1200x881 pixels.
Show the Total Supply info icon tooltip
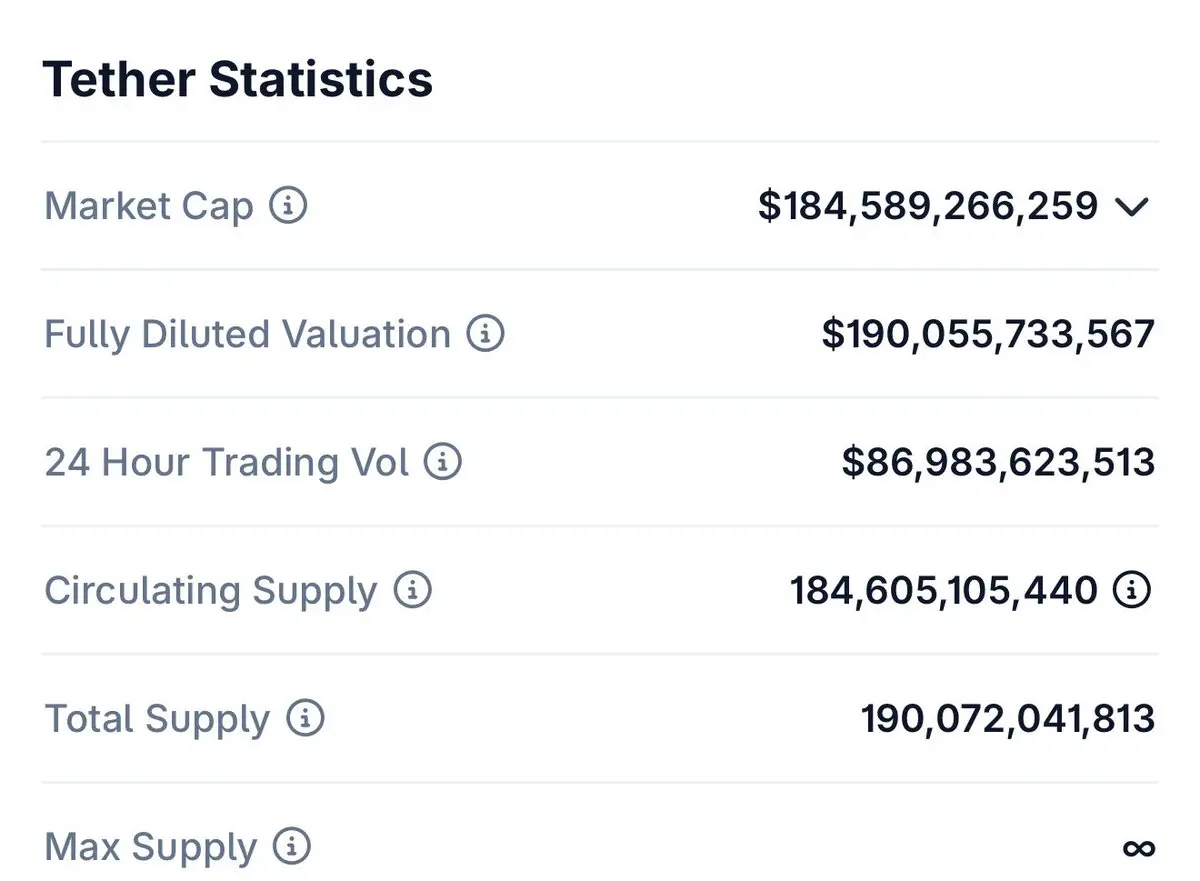(306, 718)
